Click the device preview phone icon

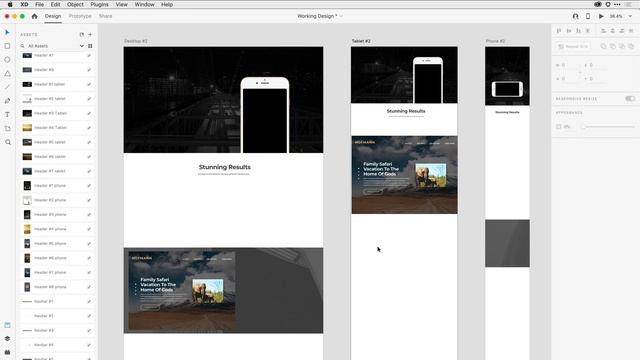coord(588,16)
